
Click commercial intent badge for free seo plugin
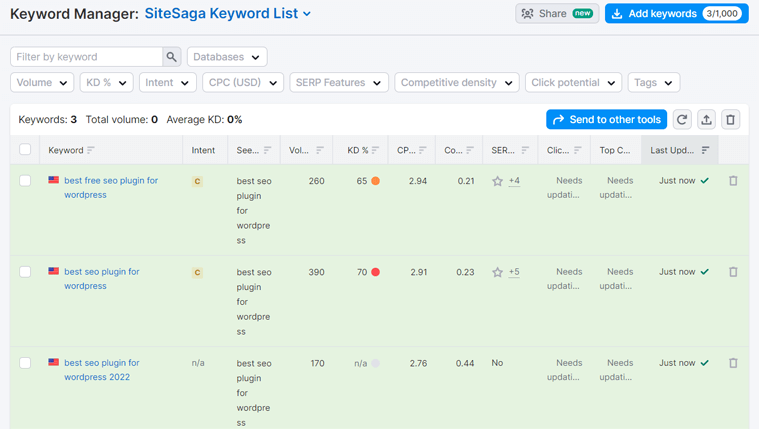point(197,182)
